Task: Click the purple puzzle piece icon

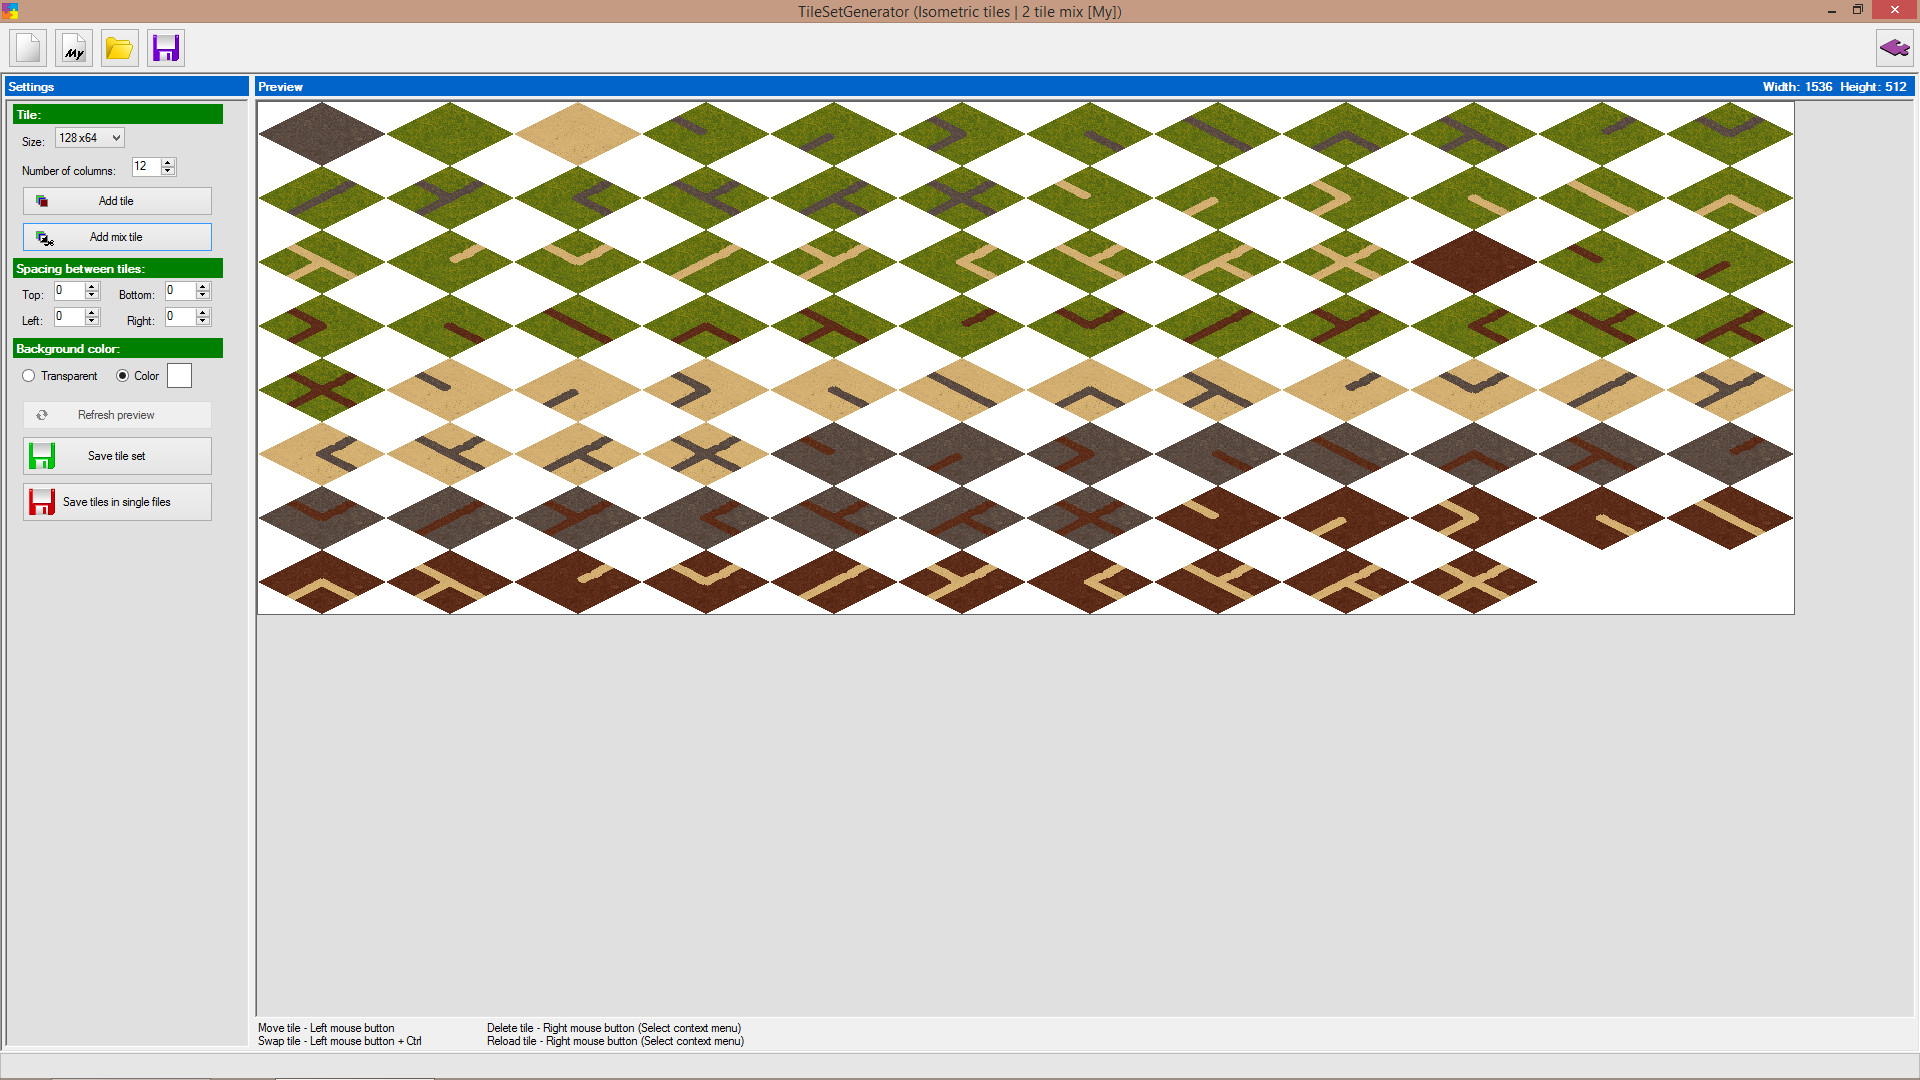Action: (1895, 47)
